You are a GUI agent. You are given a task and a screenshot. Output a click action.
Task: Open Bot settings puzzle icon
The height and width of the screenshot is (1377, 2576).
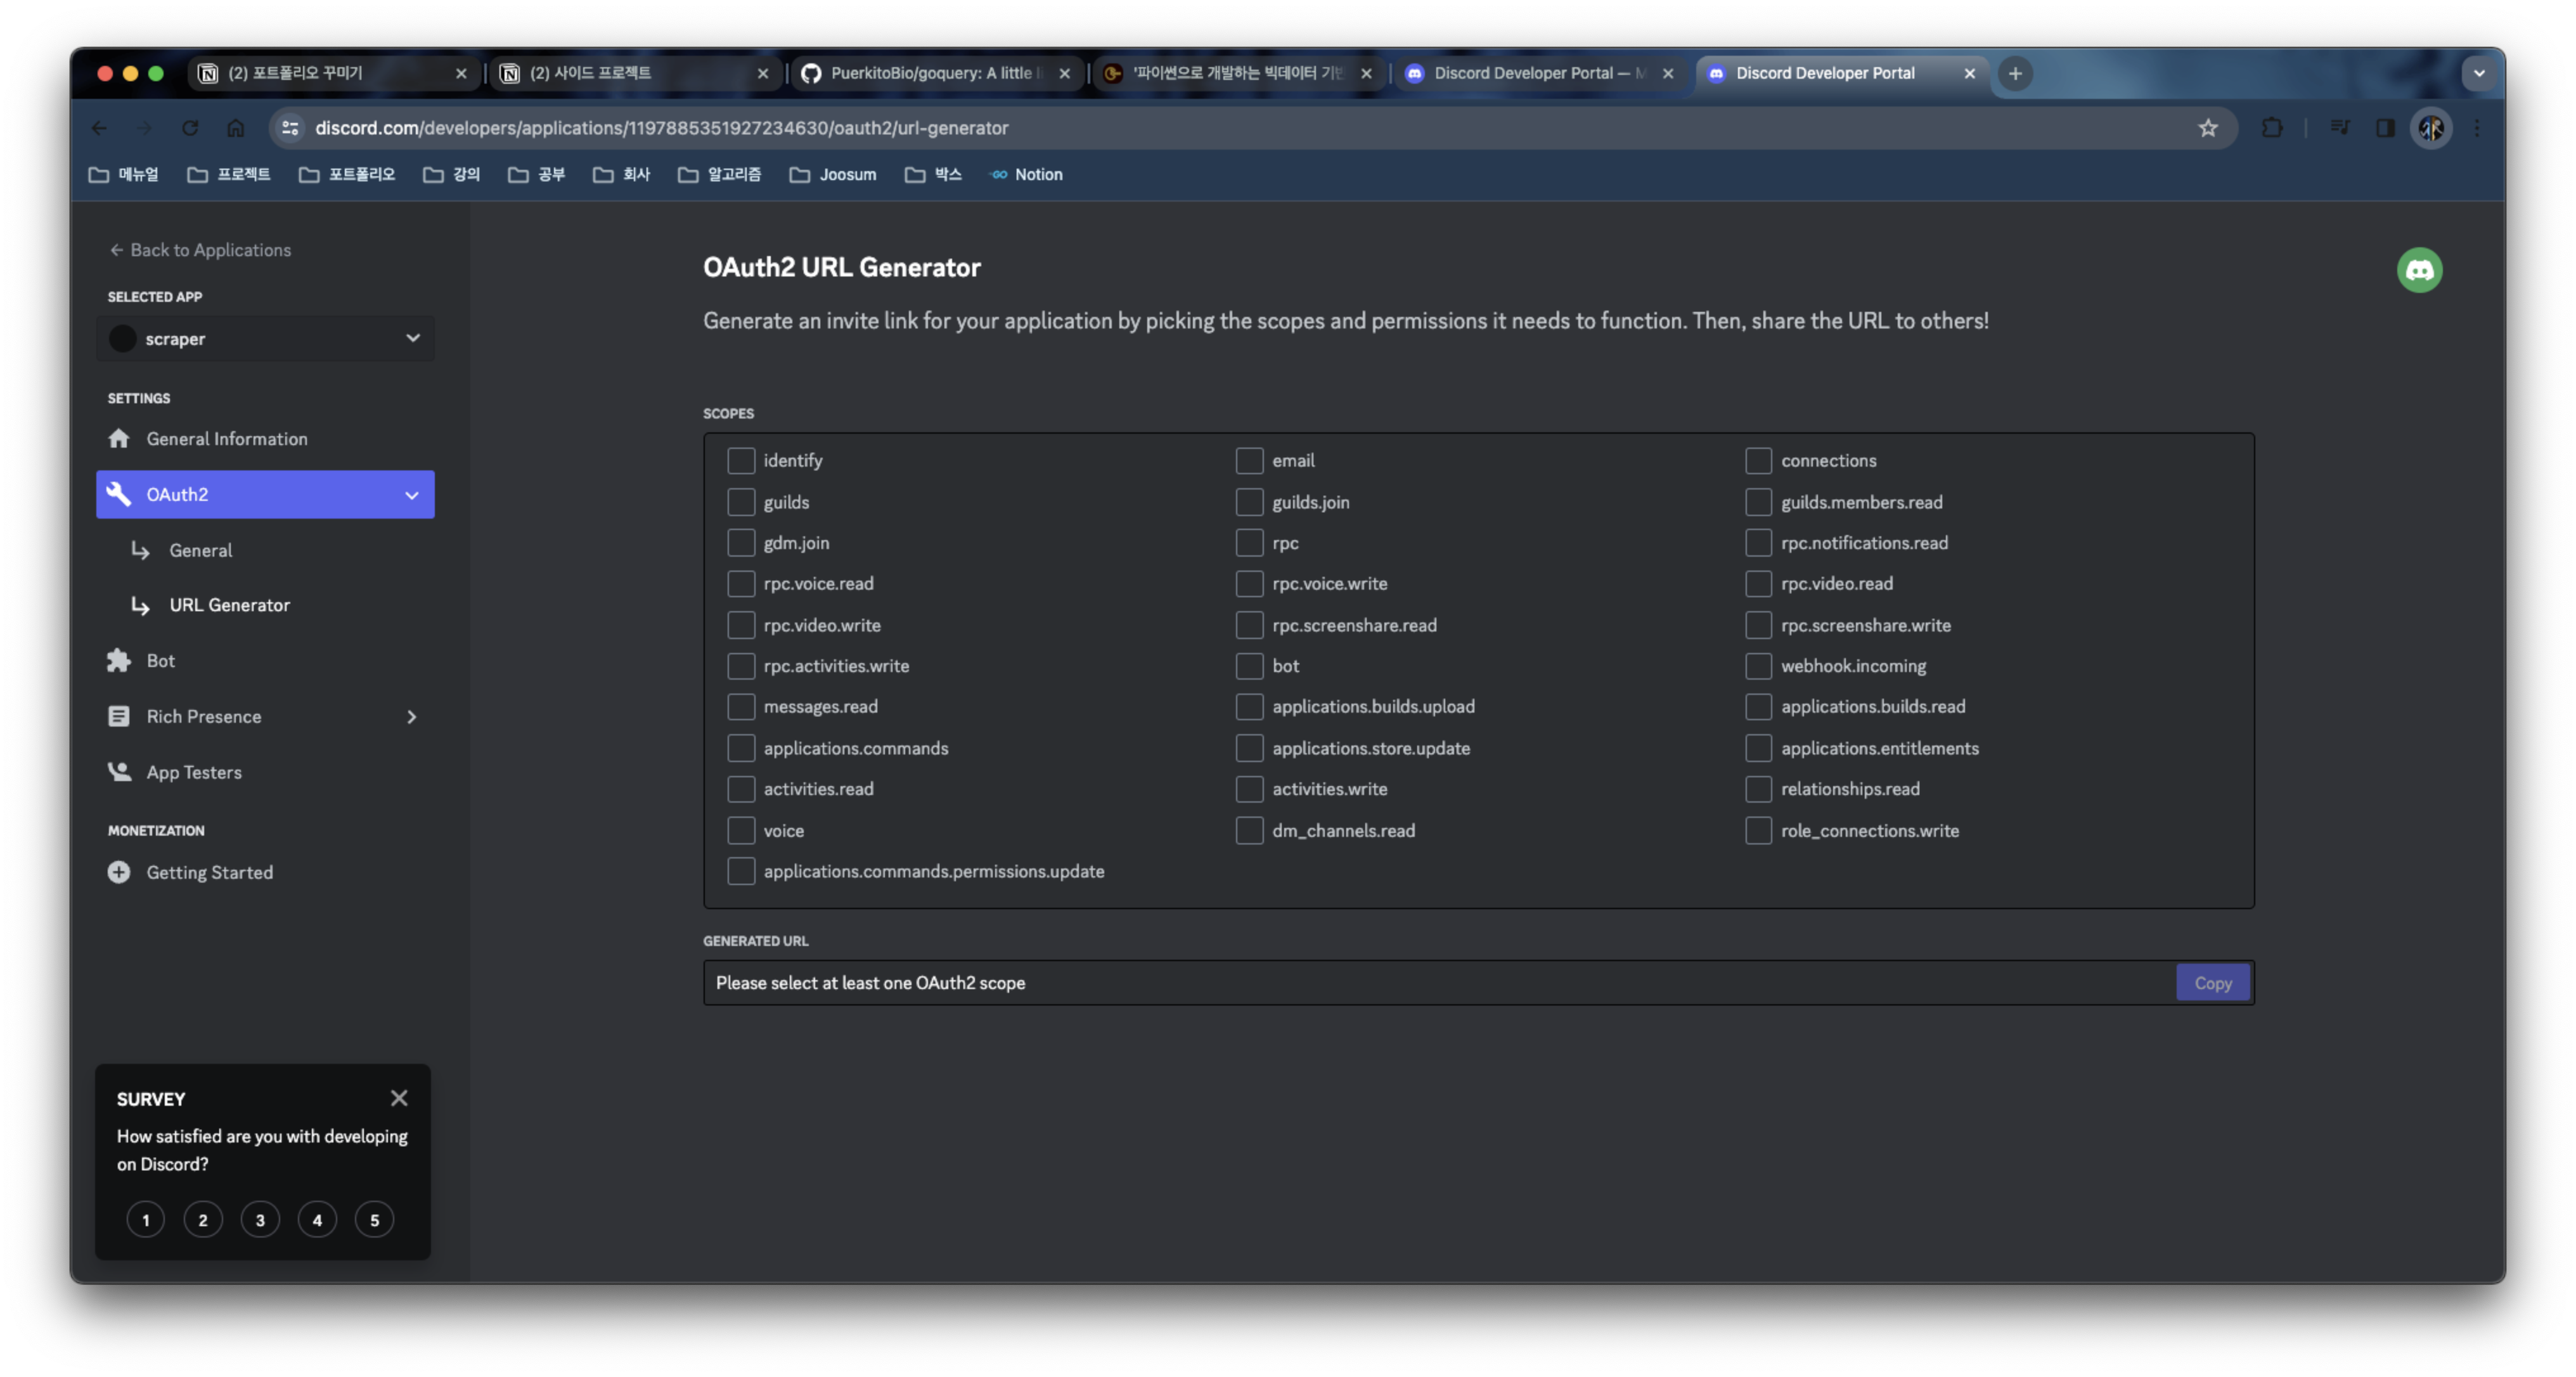coord(119,660)
